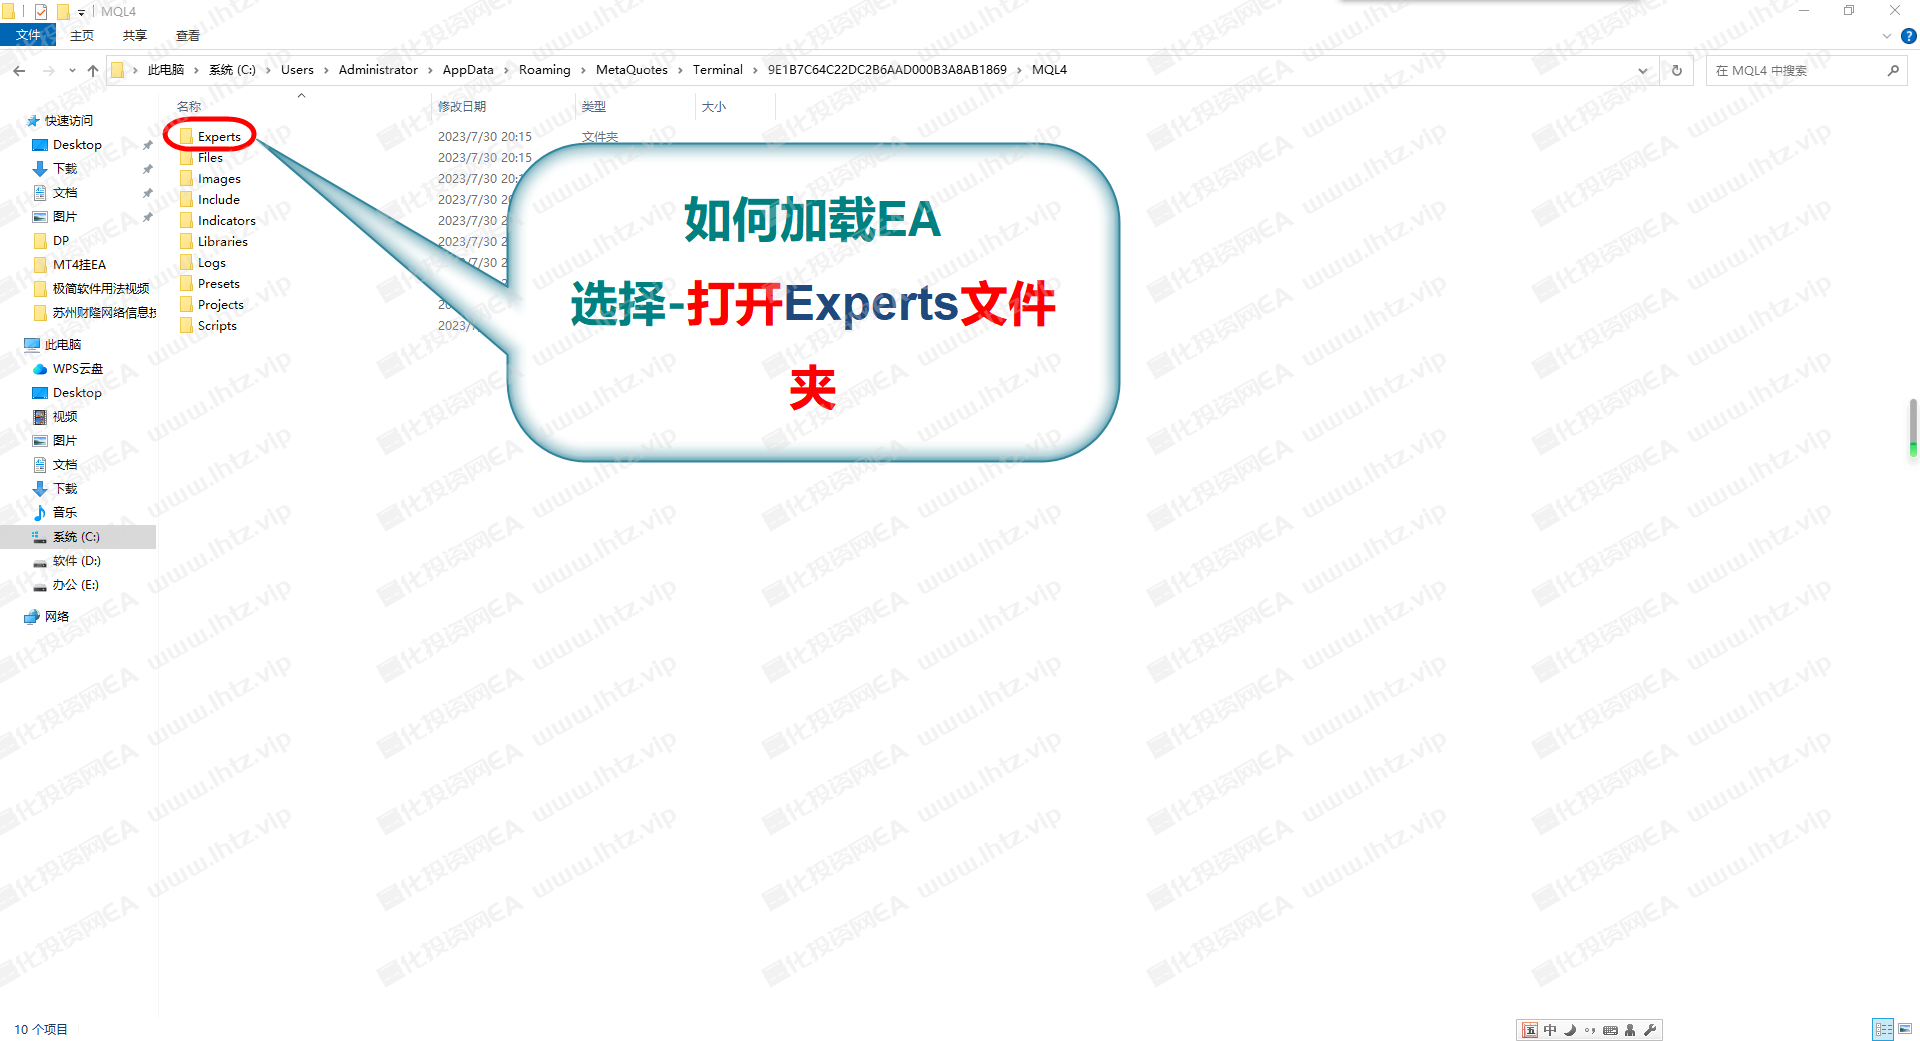
Task: Select the Libraries folder icon
Action: 186,242
